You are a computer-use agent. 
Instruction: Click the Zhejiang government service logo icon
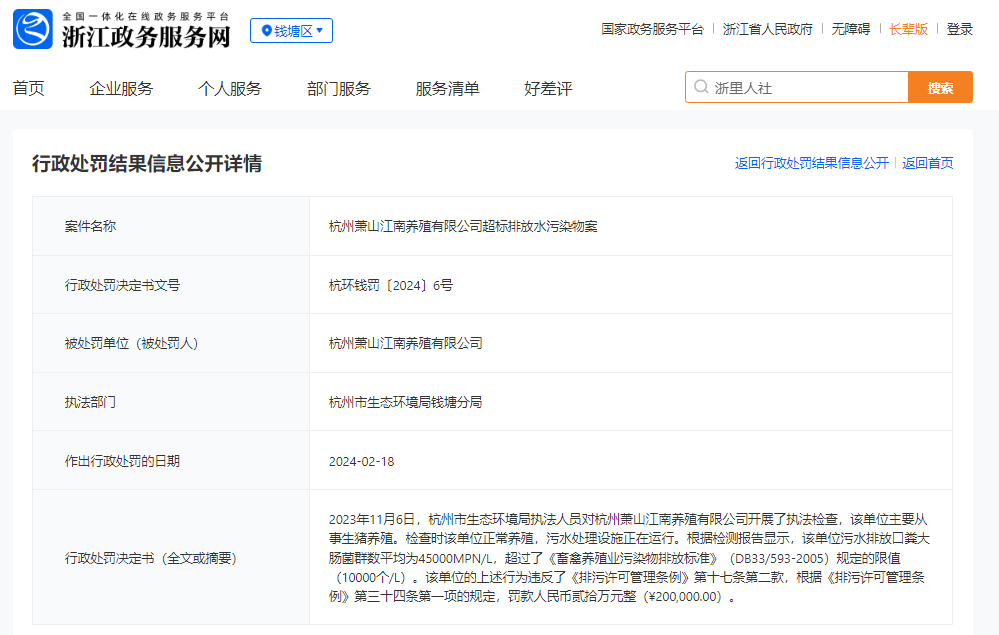32,29
